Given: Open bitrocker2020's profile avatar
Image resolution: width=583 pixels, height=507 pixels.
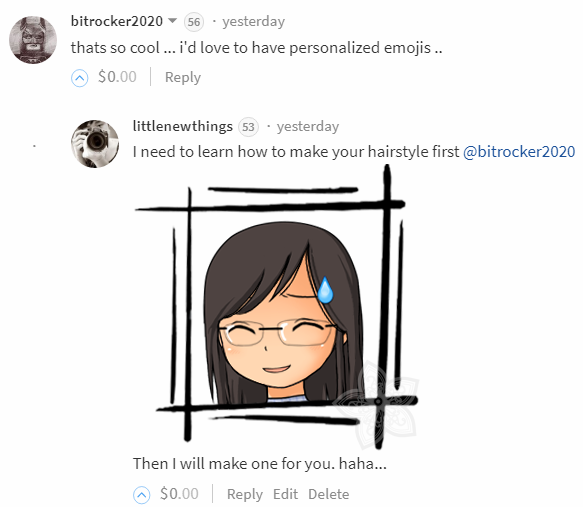Looking at the screenshot, I should pyautogui.click(x=33, y=40).
